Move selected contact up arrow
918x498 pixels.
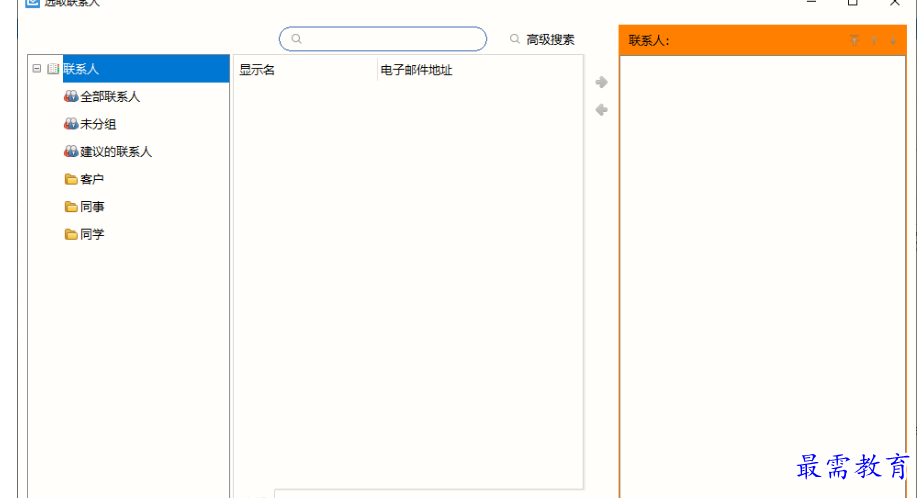tap(874, 40)
